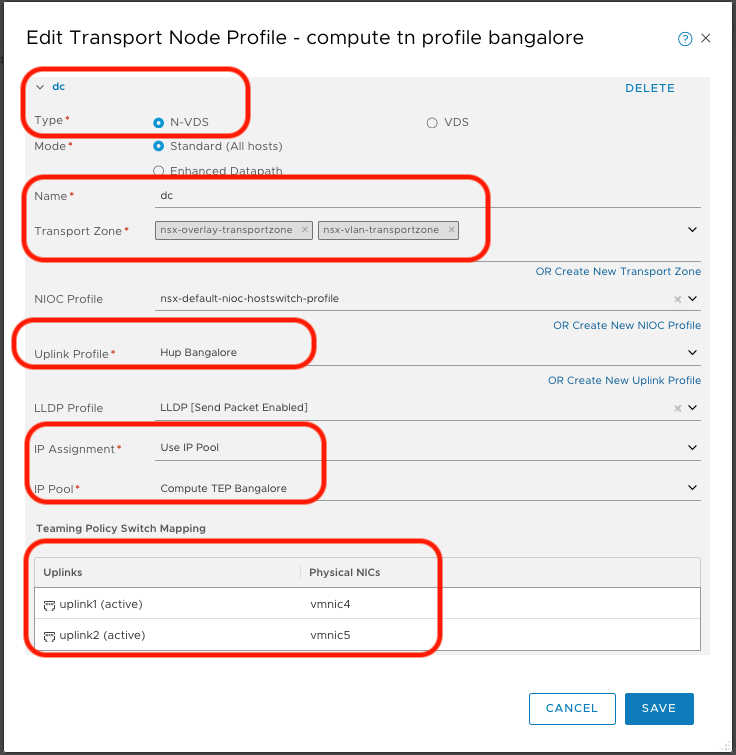Screen dimensions: 736x755
Task: Remove nsx-overlay-transportzone tag
Action: 305,230
